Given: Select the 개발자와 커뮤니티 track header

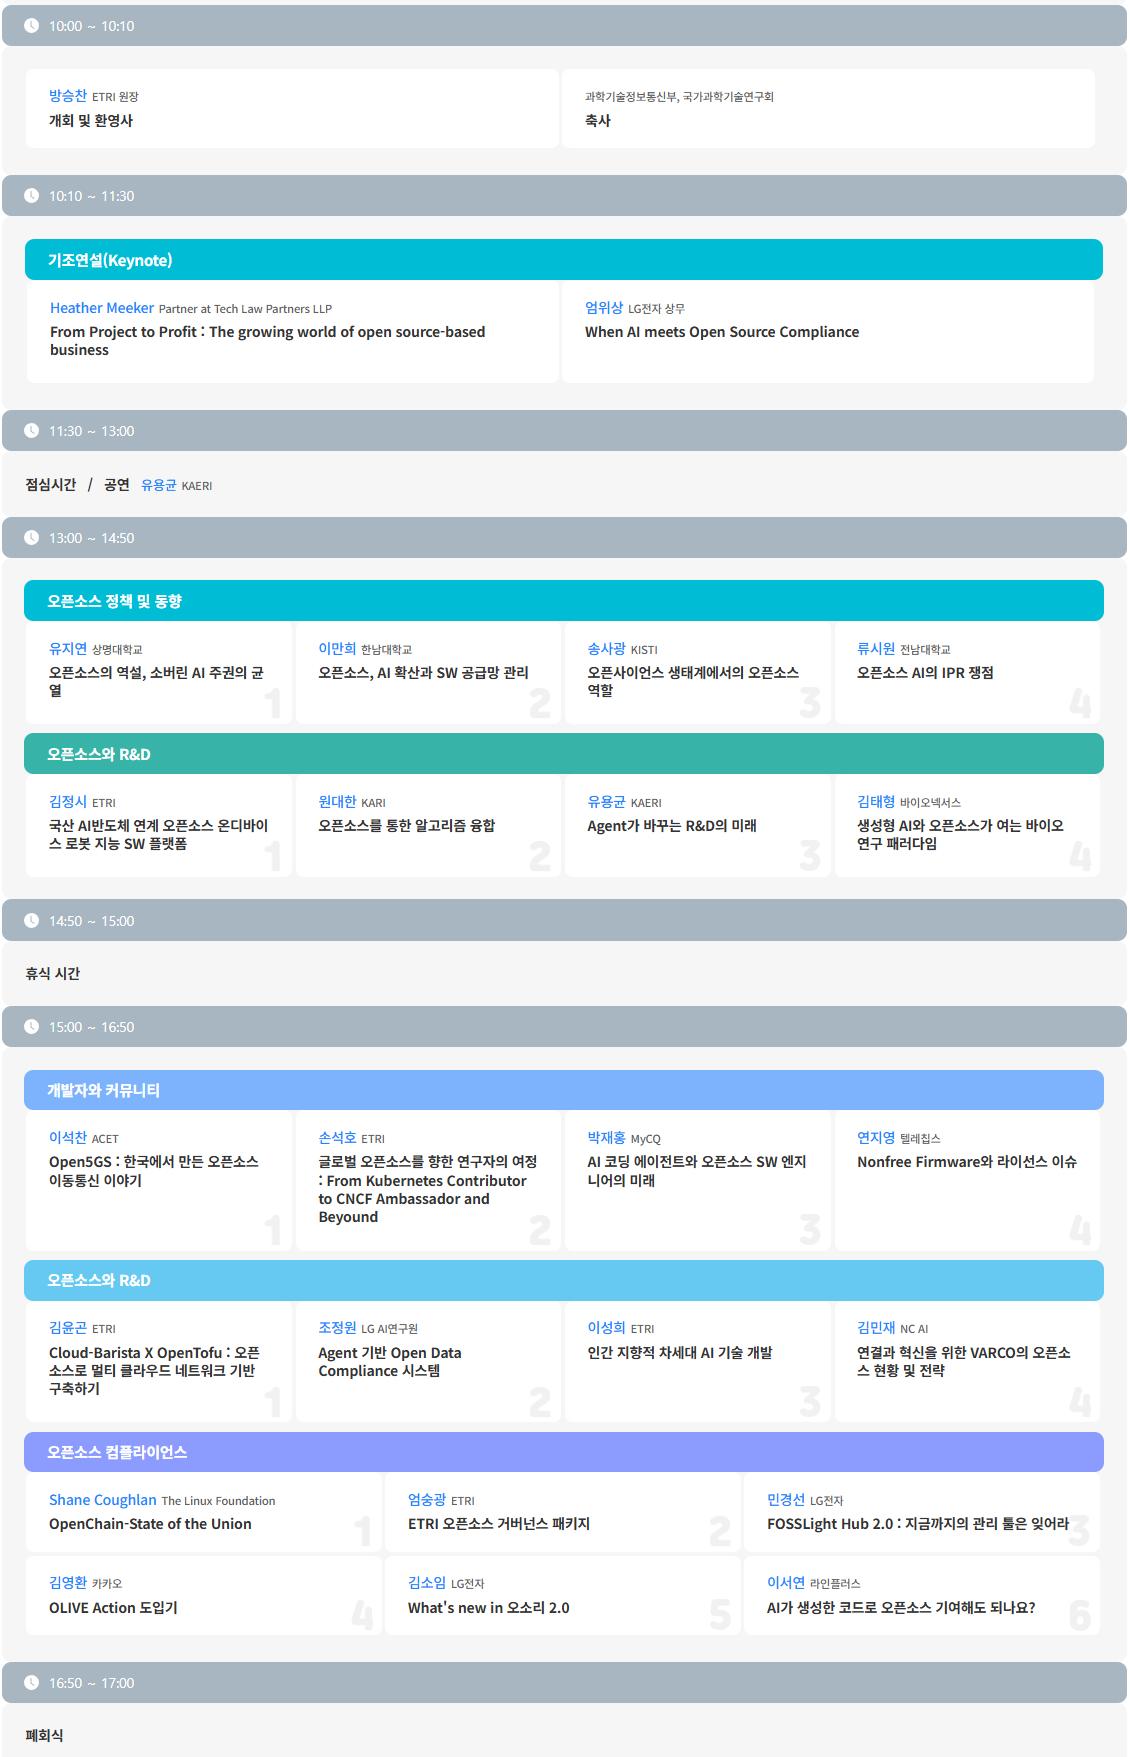Looking at the screenshot, I should click(x=563, y=1090).
